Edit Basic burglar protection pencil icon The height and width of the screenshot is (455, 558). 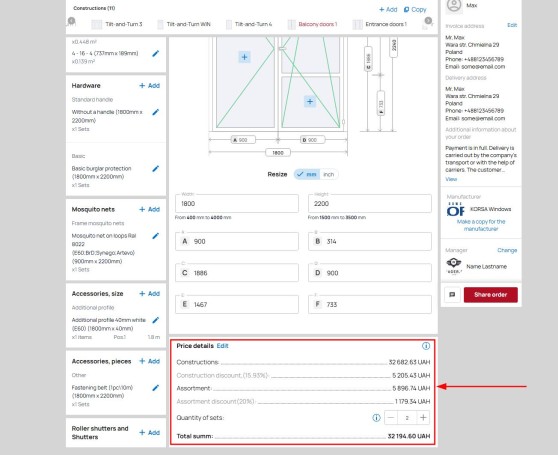[x=156, y=169]
